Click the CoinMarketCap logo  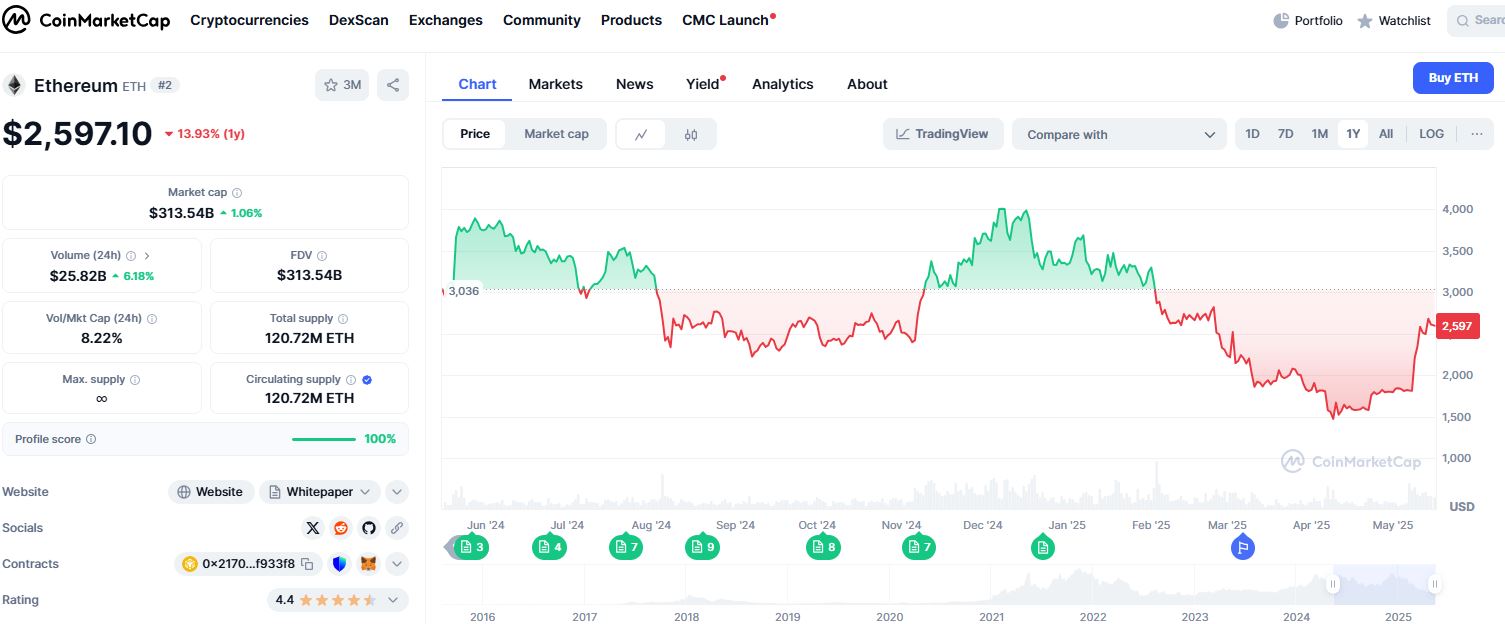tap(87, 20)
